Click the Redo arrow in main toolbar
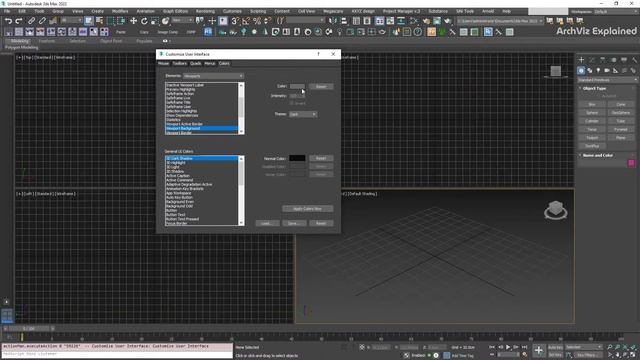This screenshot has height=360, width=640. pos(19,20)
